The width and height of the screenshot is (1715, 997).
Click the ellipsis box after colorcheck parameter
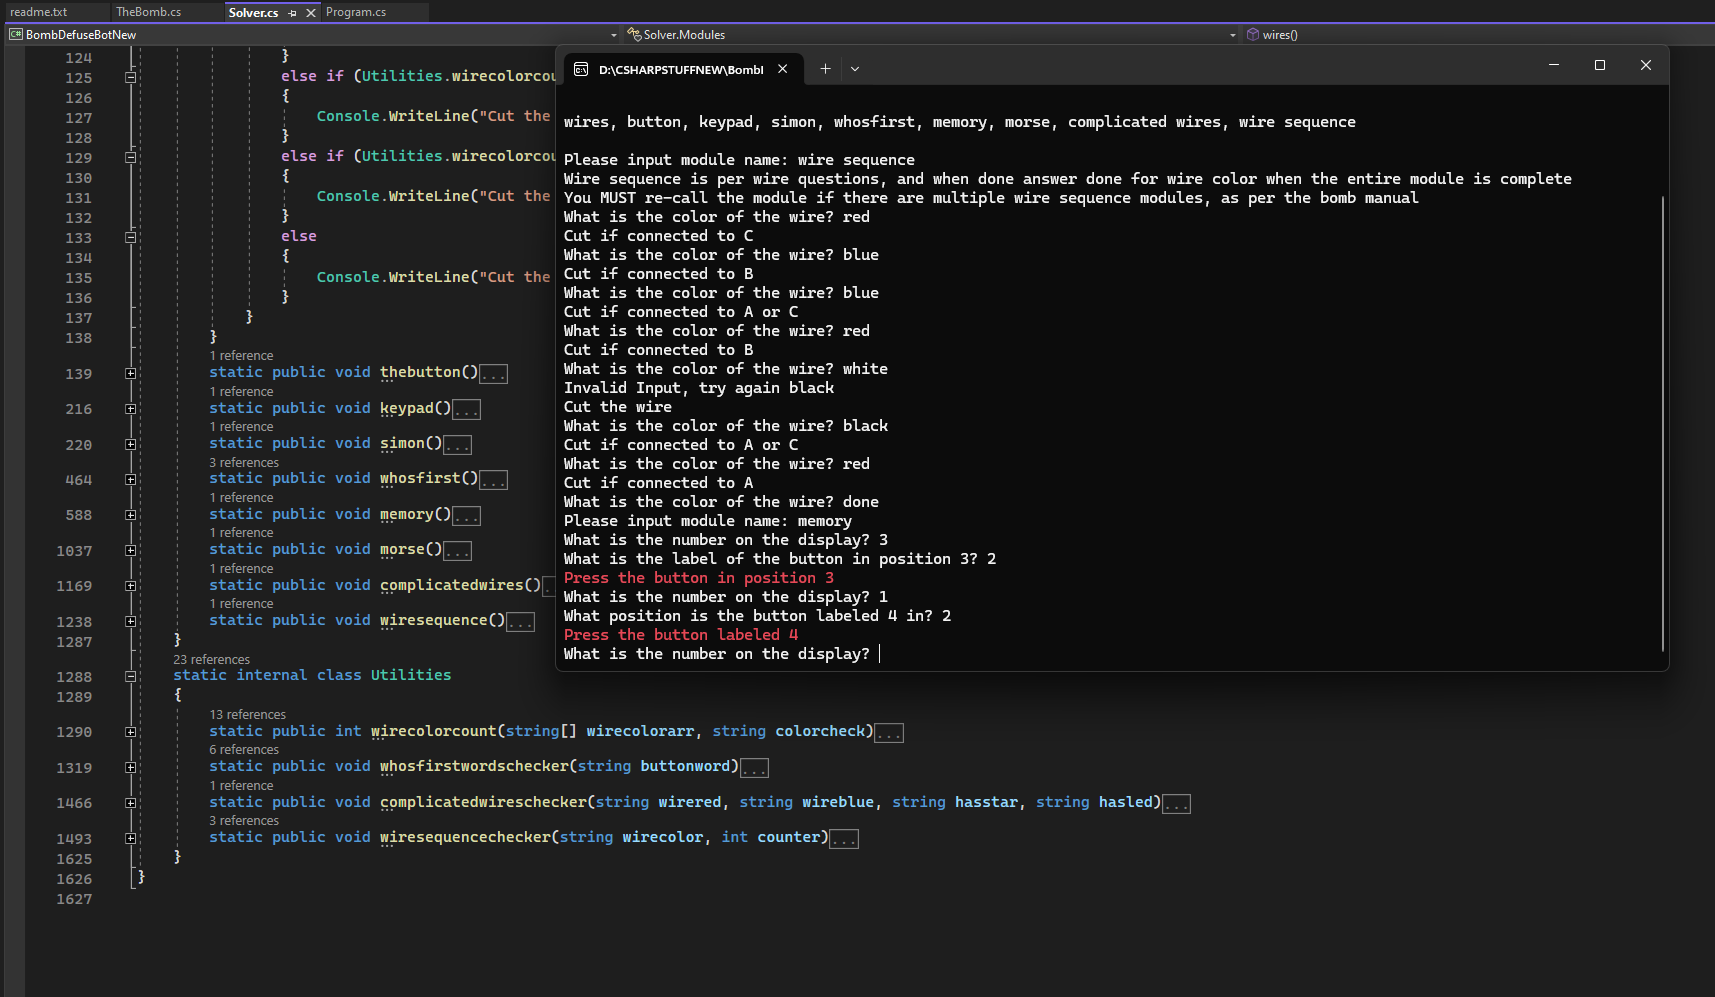[x=889, y=733]
